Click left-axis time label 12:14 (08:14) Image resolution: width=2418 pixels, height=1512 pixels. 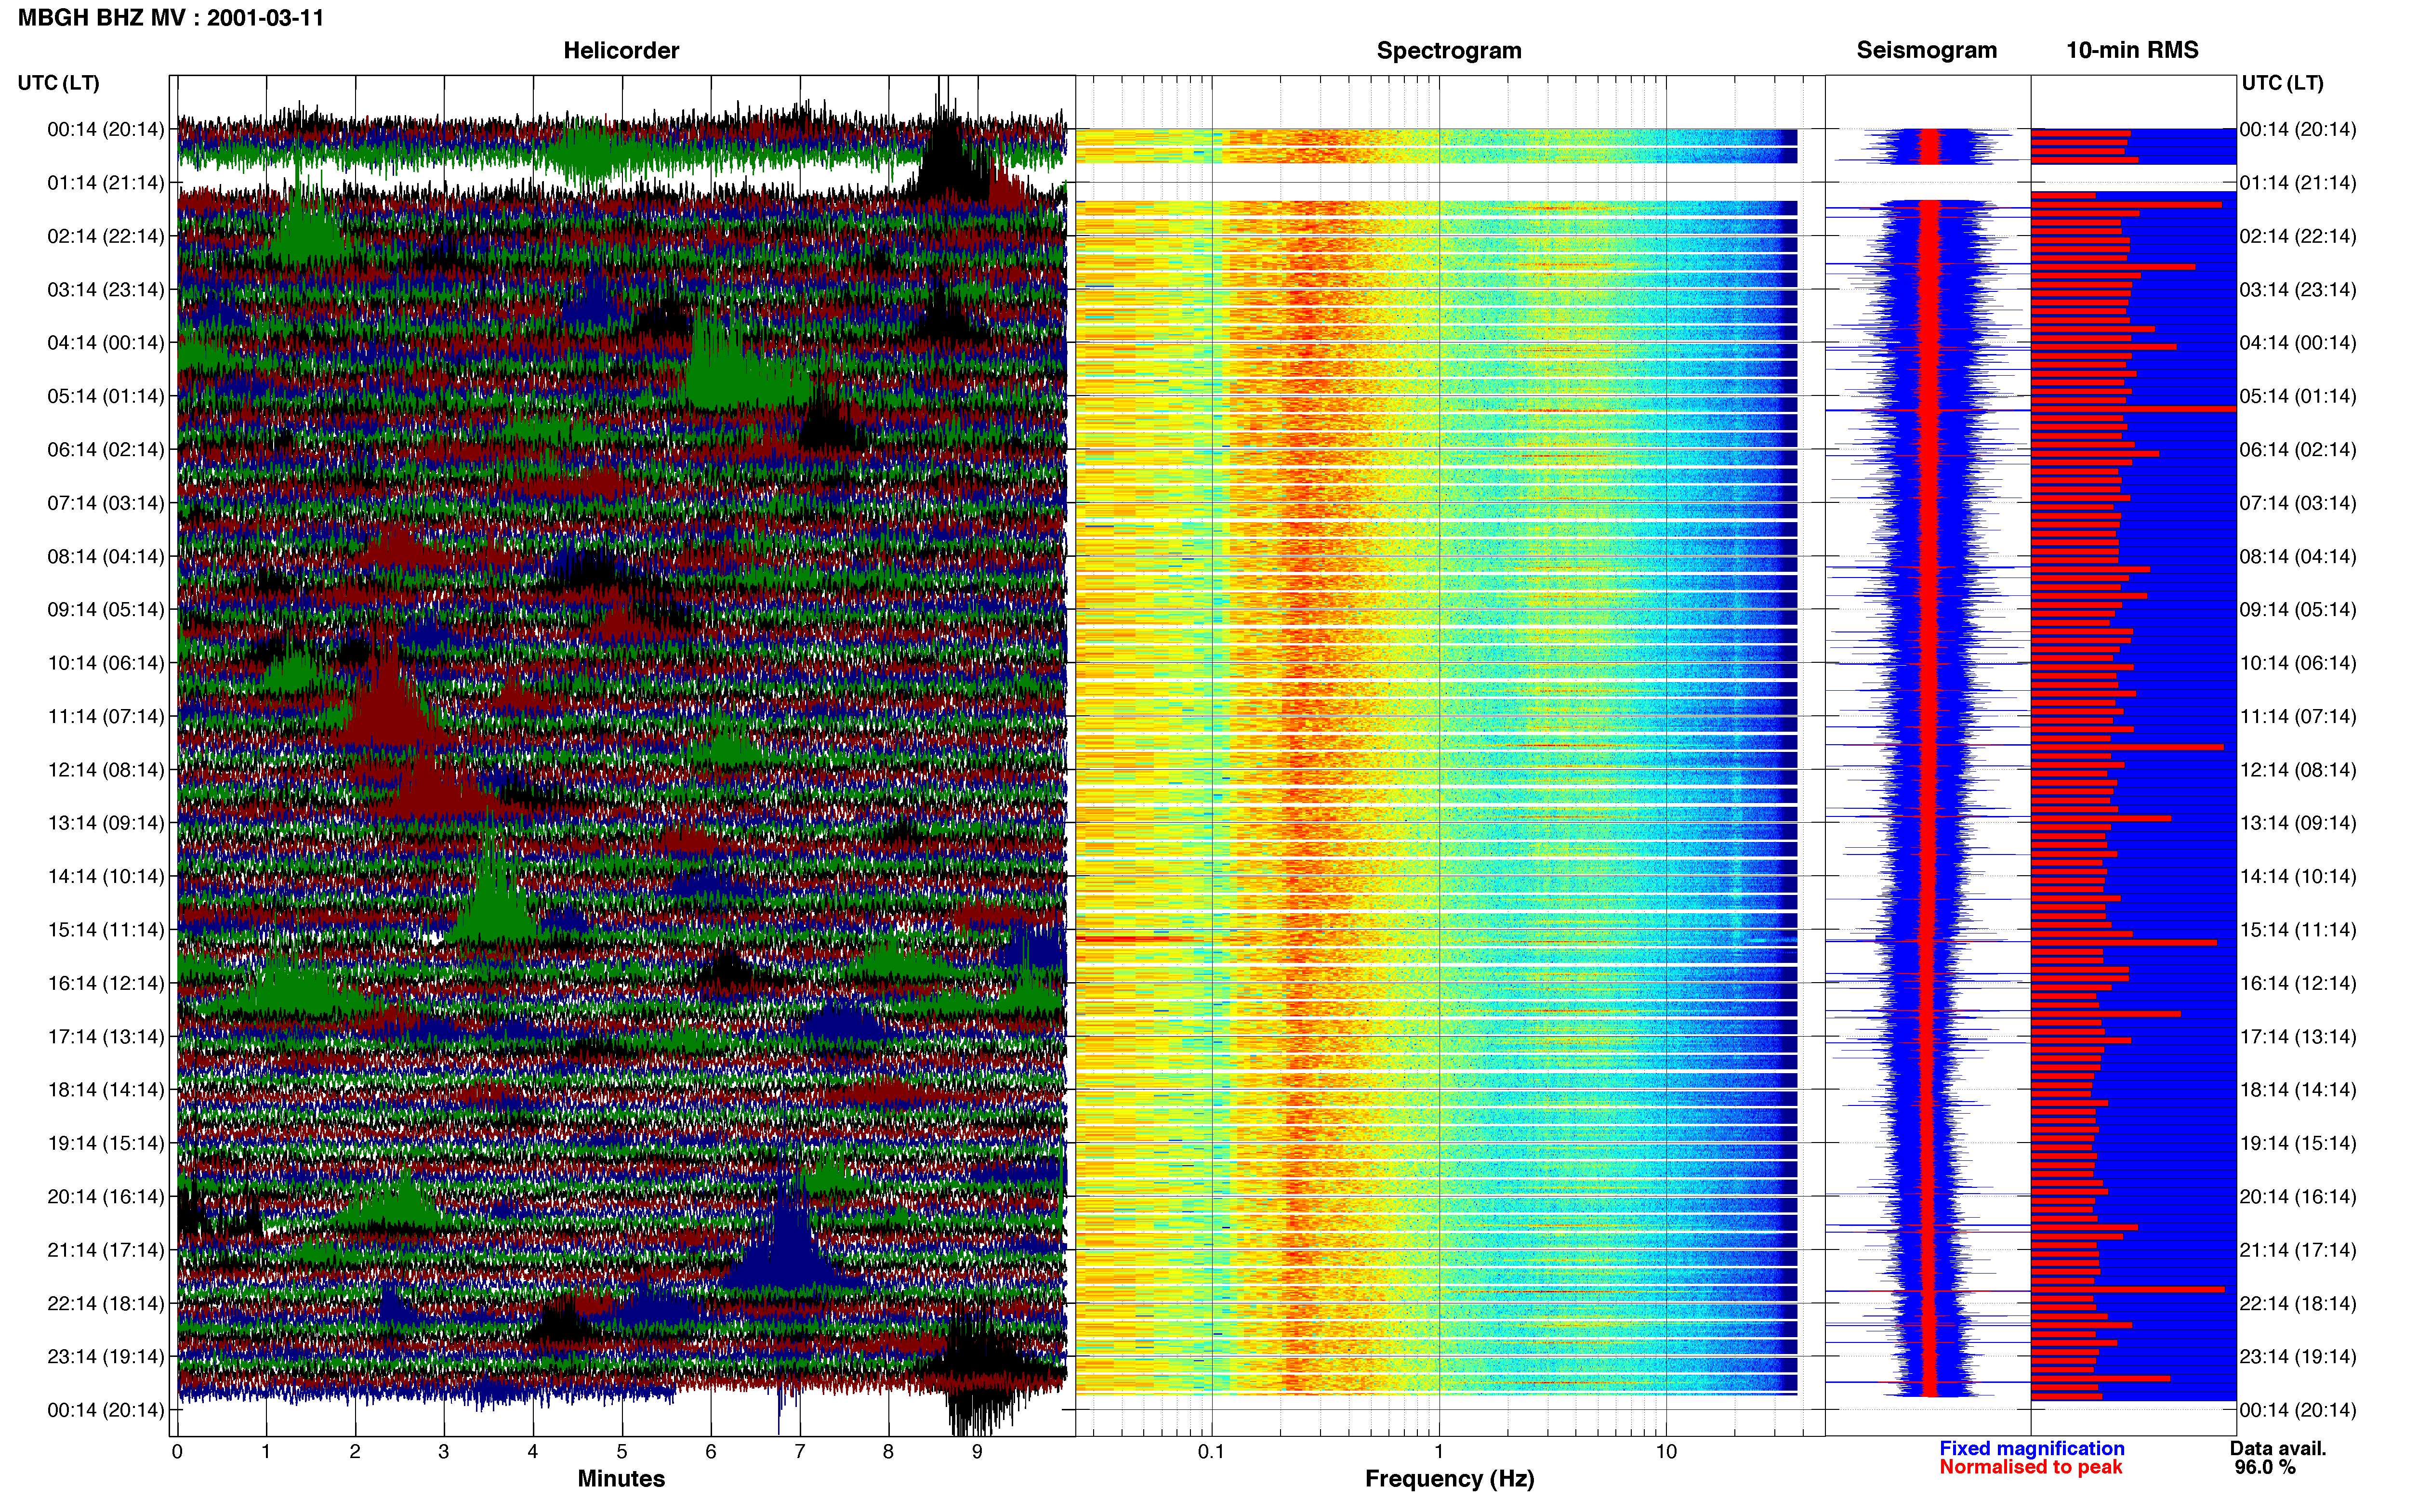click(x=106, y=770)
